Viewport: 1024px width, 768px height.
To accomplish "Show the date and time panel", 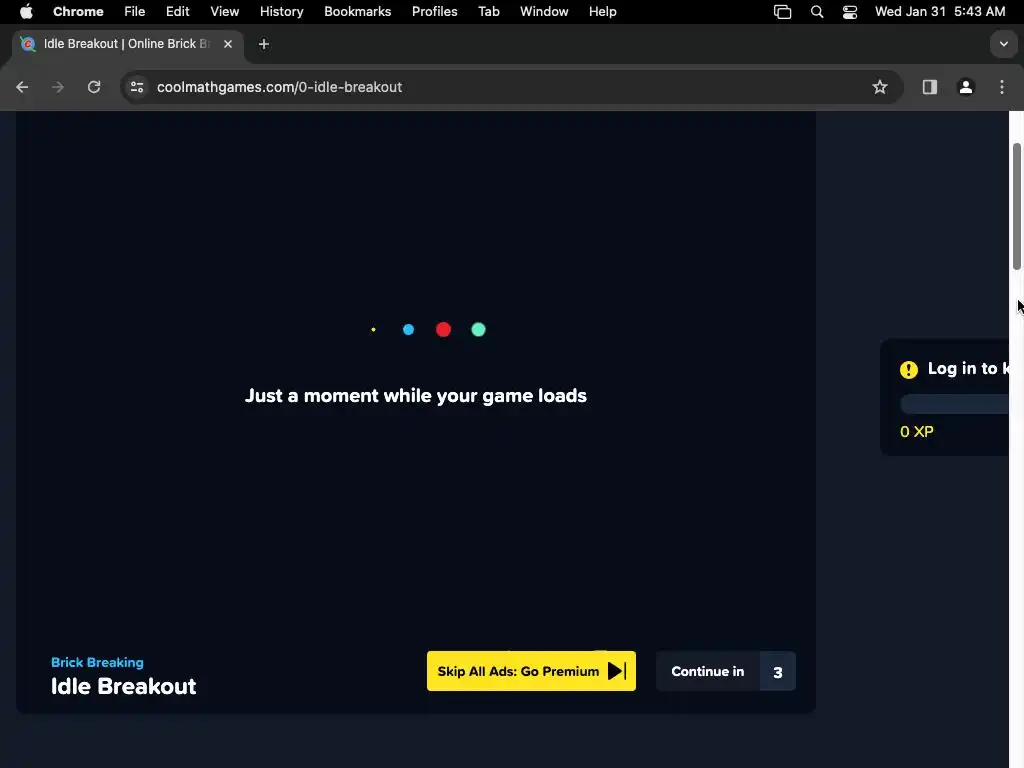I will pyautogui.click(x=940, y=12).
